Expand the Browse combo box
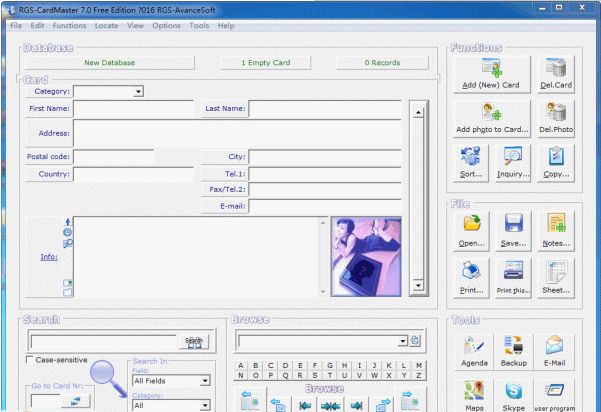 [x=402, y=341]
